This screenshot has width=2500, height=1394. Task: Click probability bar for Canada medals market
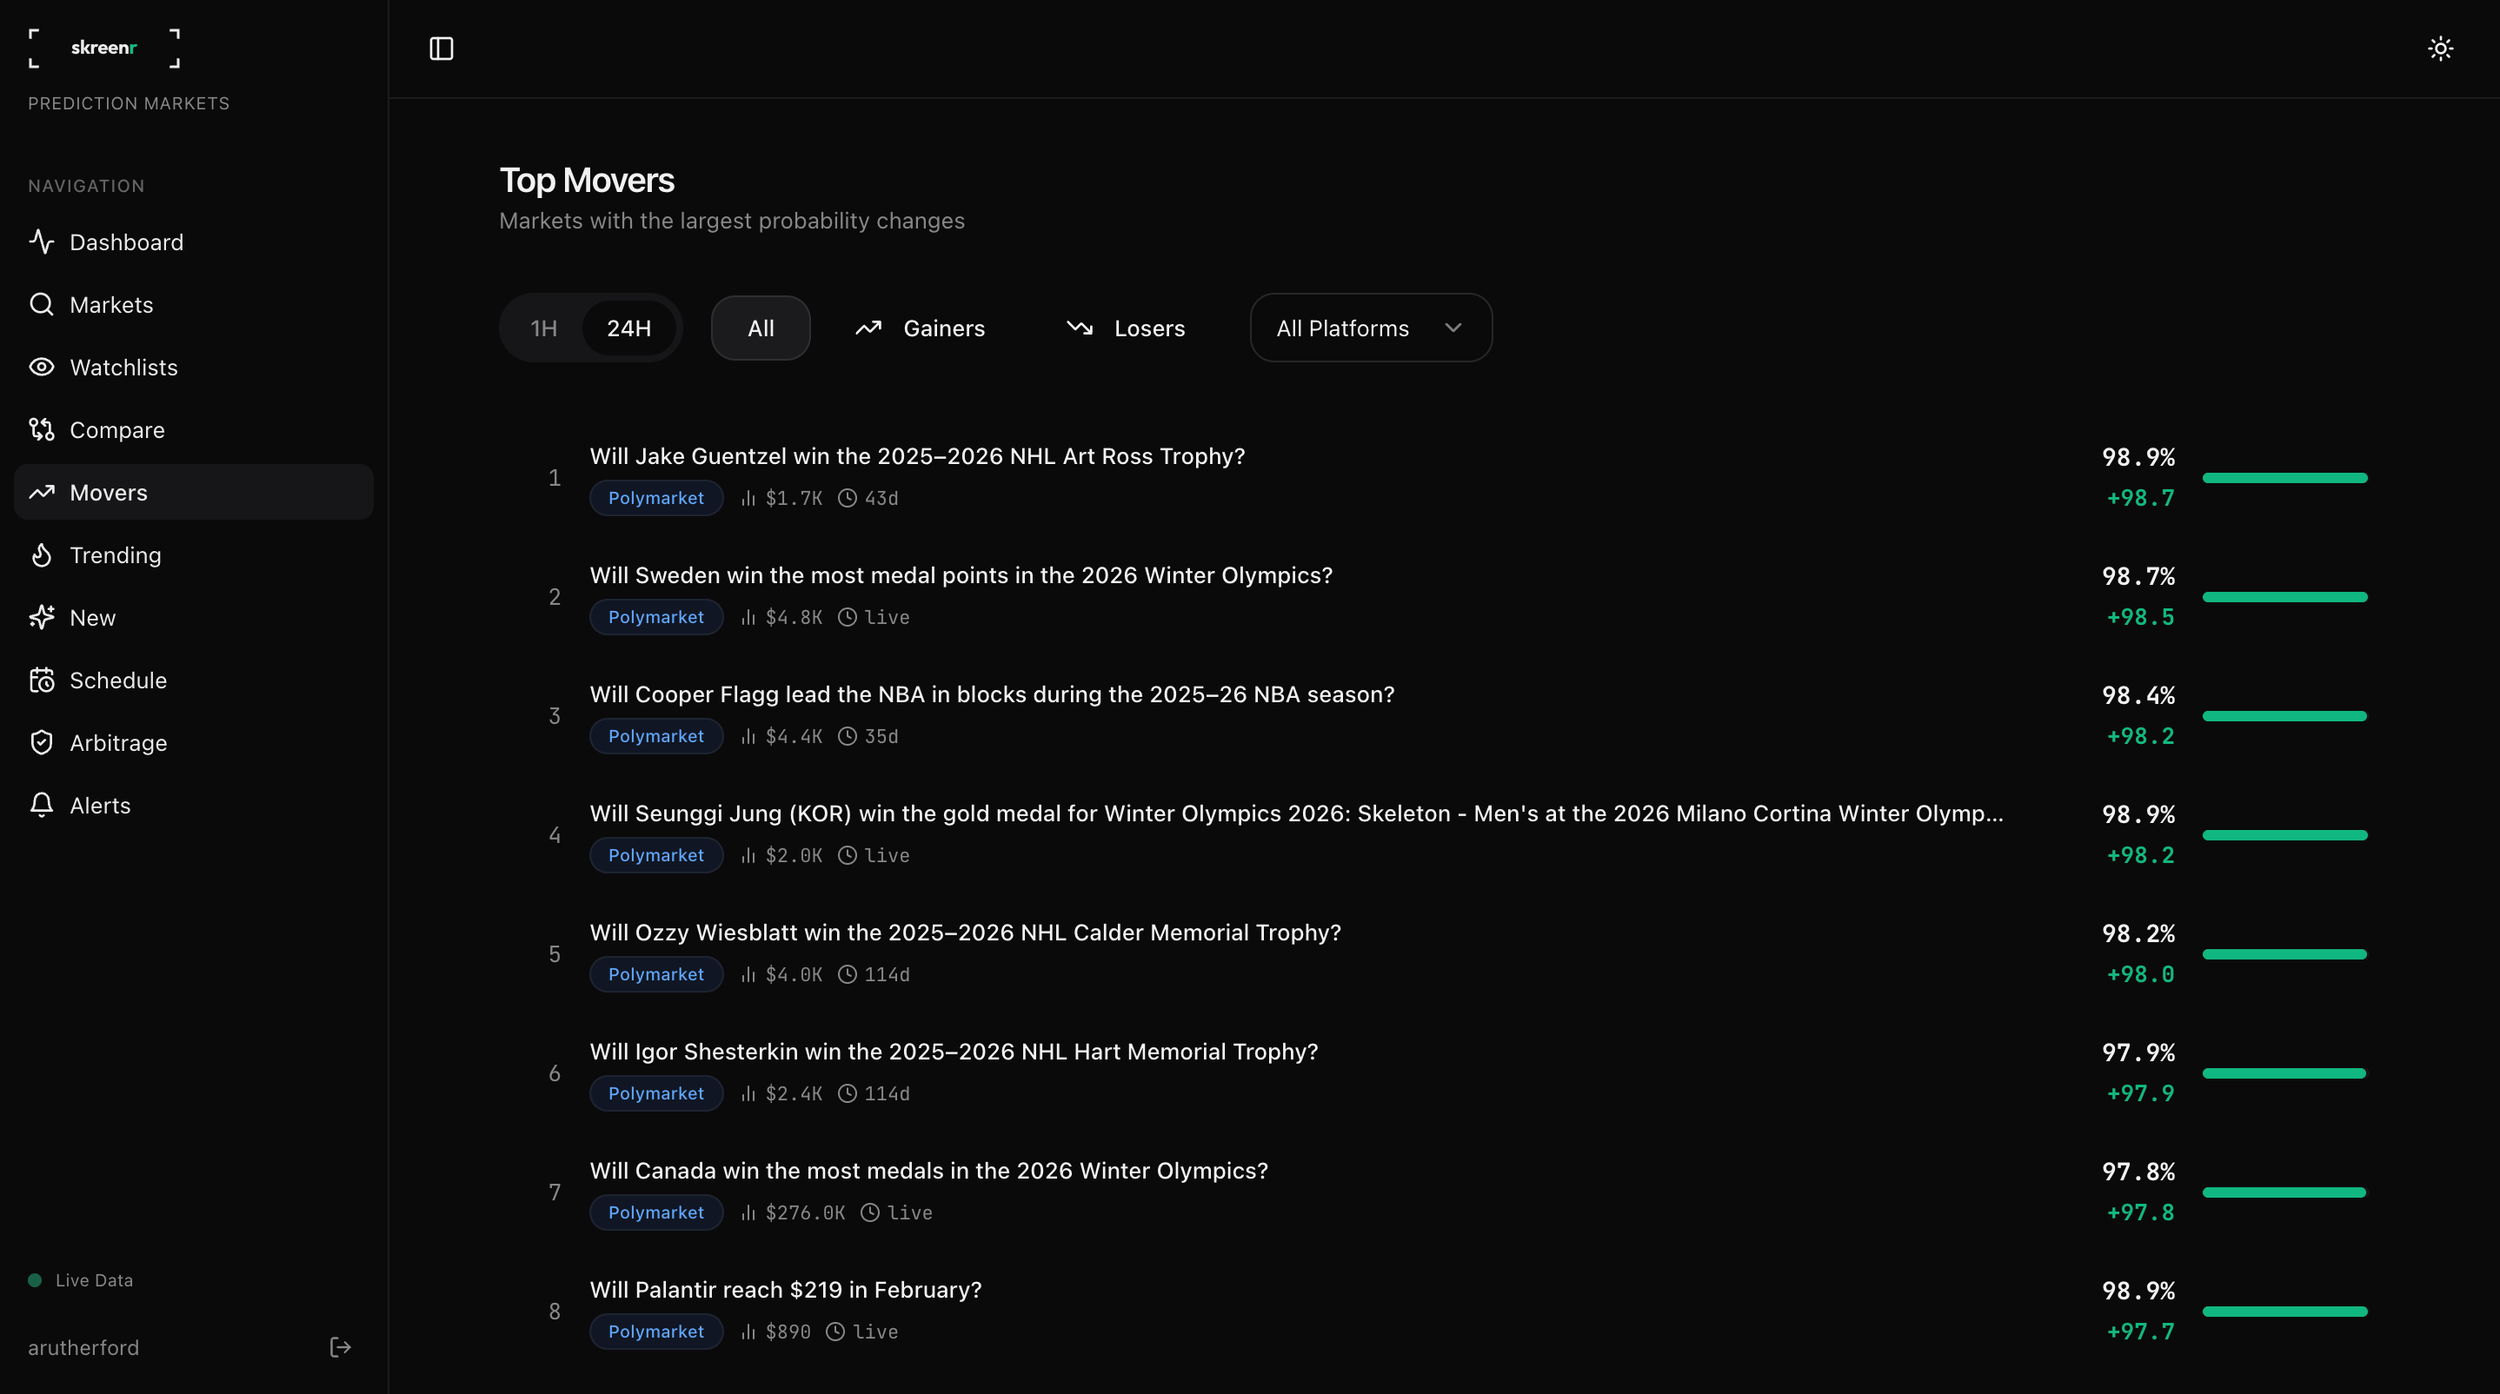tap(2285, 1192)
